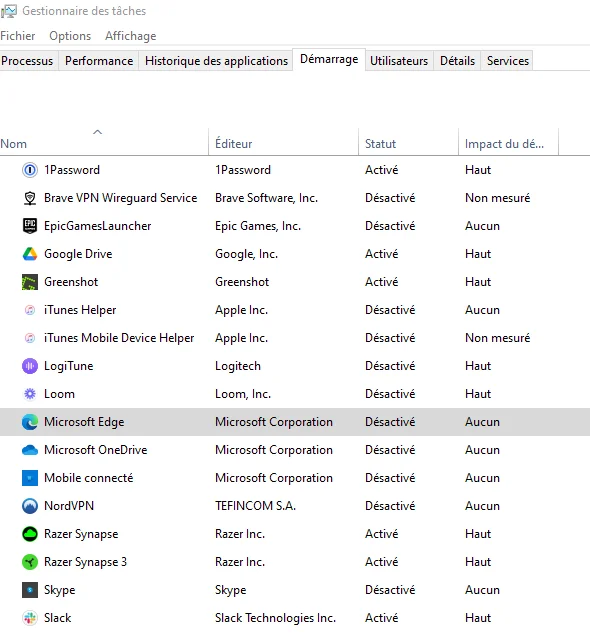The height and width of the screenshot is (633, 590).
Task: Click the Skype name in the Nom column
Action: [x=59, y=590]
